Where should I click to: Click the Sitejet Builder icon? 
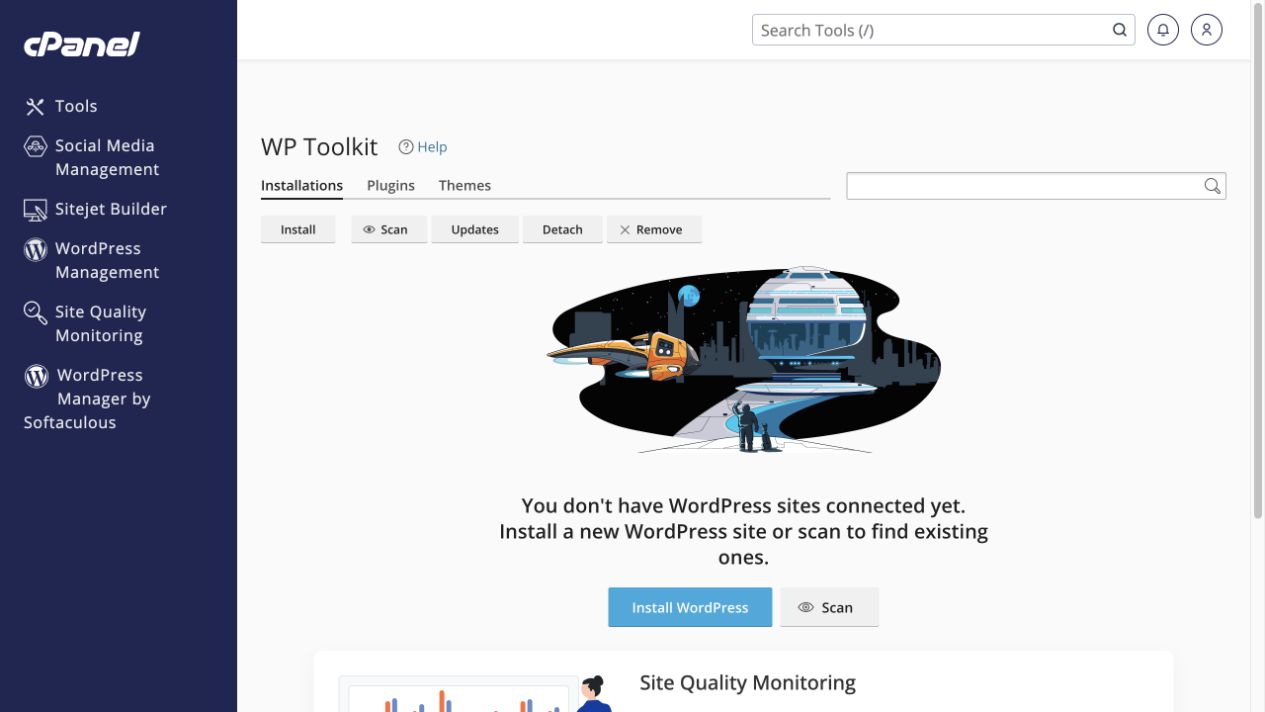click(35, 210)
